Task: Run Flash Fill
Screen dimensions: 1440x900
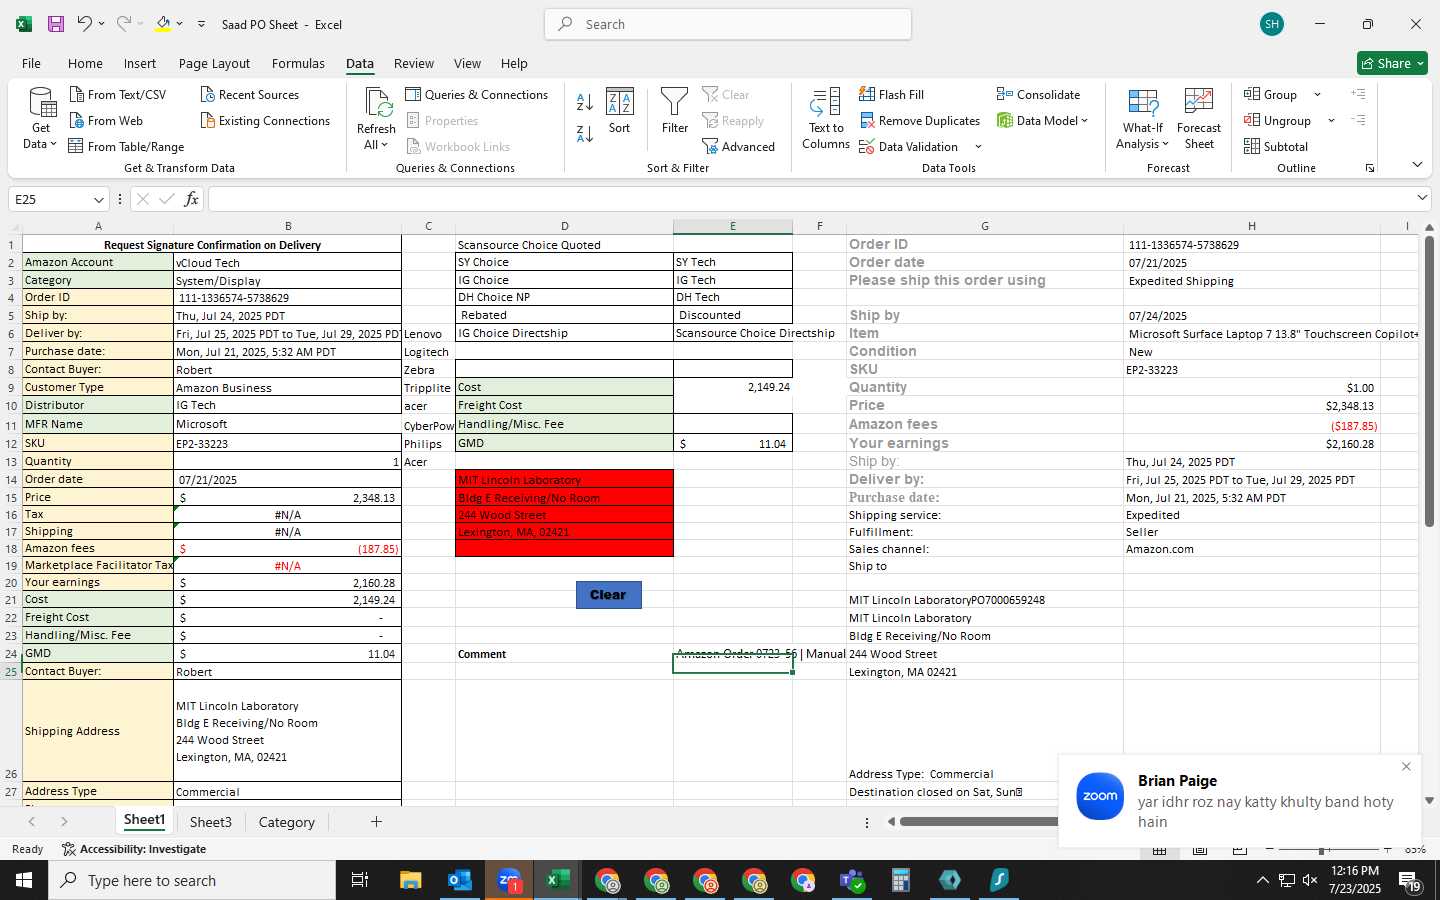Action: [x=891, y=94]
